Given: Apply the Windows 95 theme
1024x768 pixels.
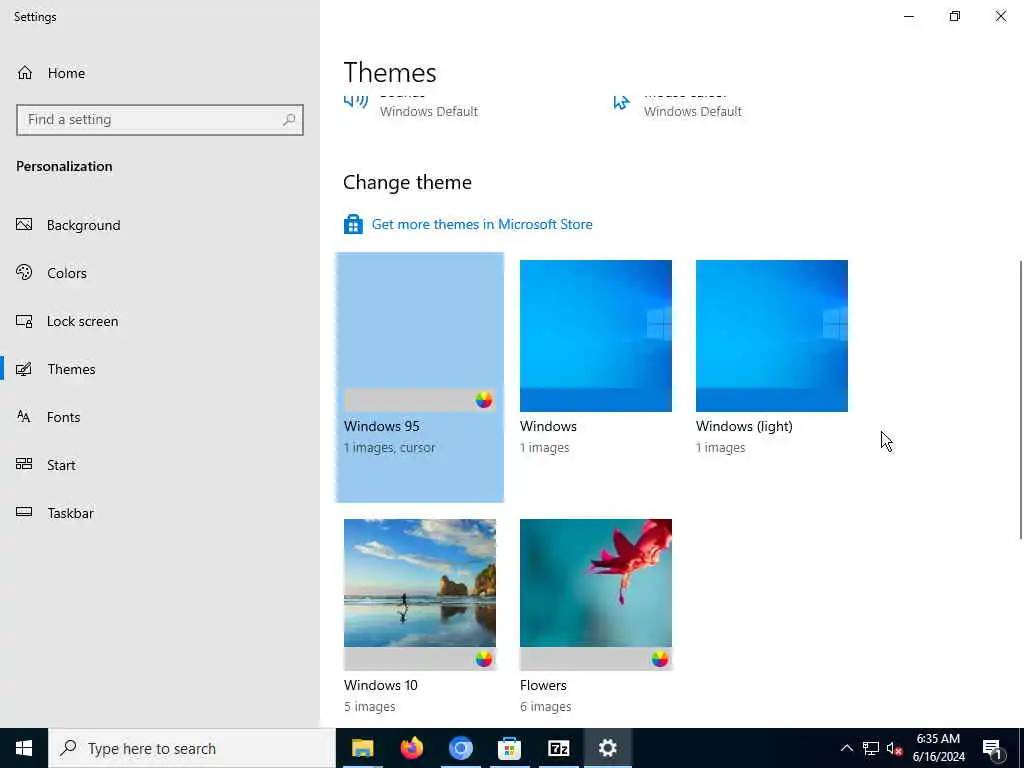Looking at the screenshot, I should pos(420,377).
